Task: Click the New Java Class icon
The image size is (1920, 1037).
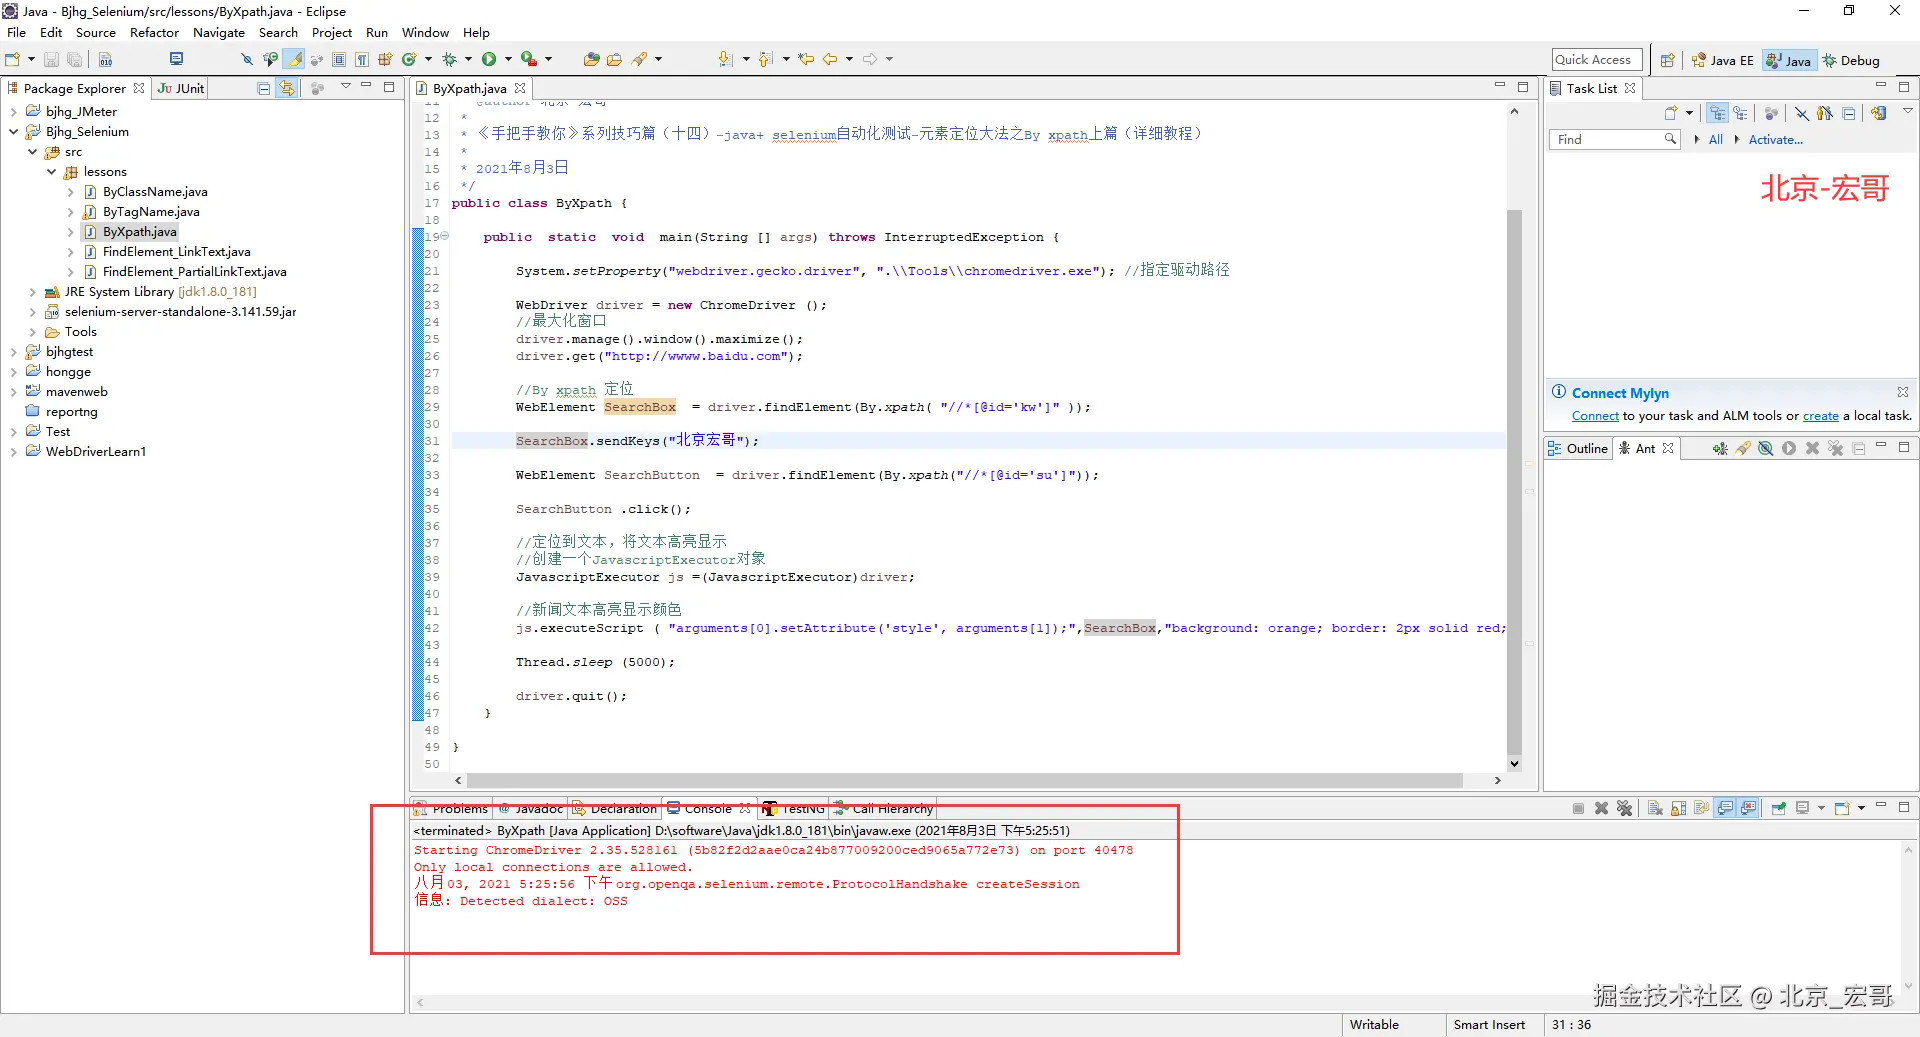Action: (x=408, y=60)
